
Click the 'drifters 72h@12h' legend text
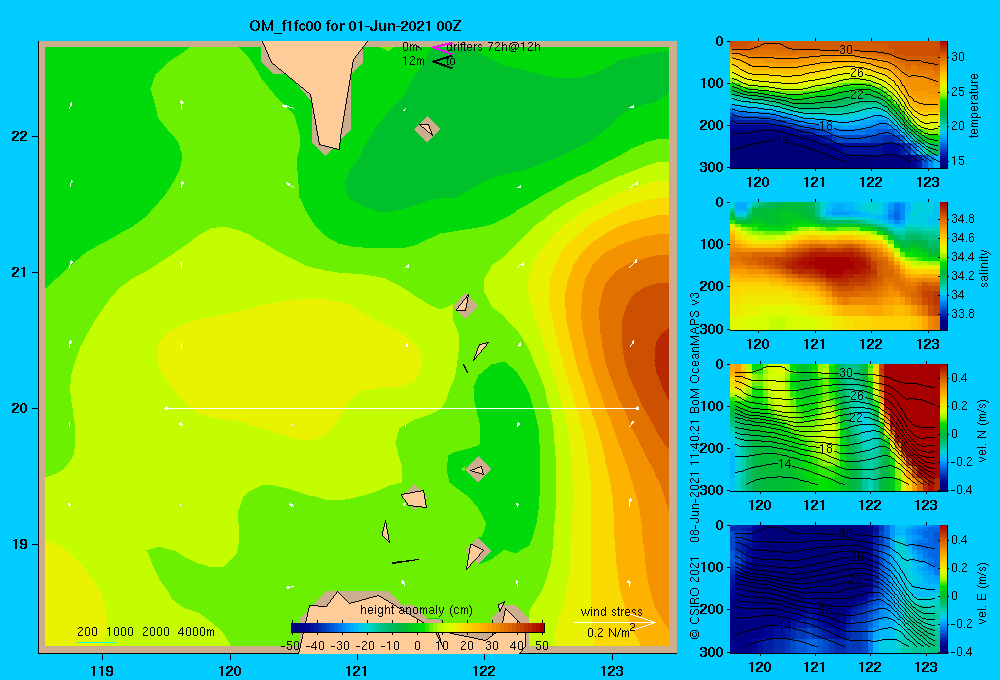493,47
